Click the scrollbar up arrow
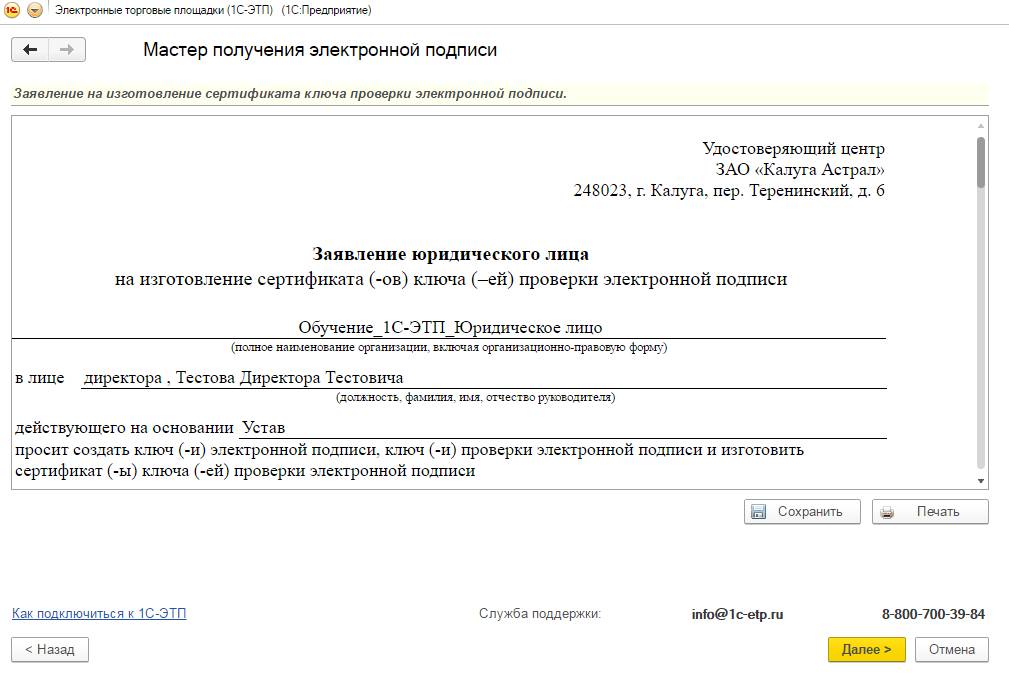The height and width of the screenshot is (675, 1009). (981, 126)
